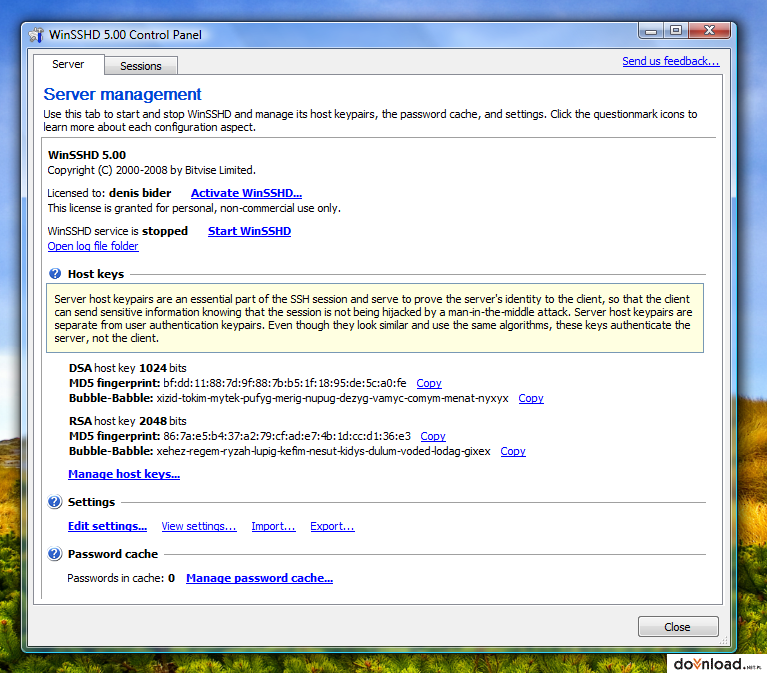The image size is (767, 673).
Task: Click the Export settings link
Action: (332, 526)
